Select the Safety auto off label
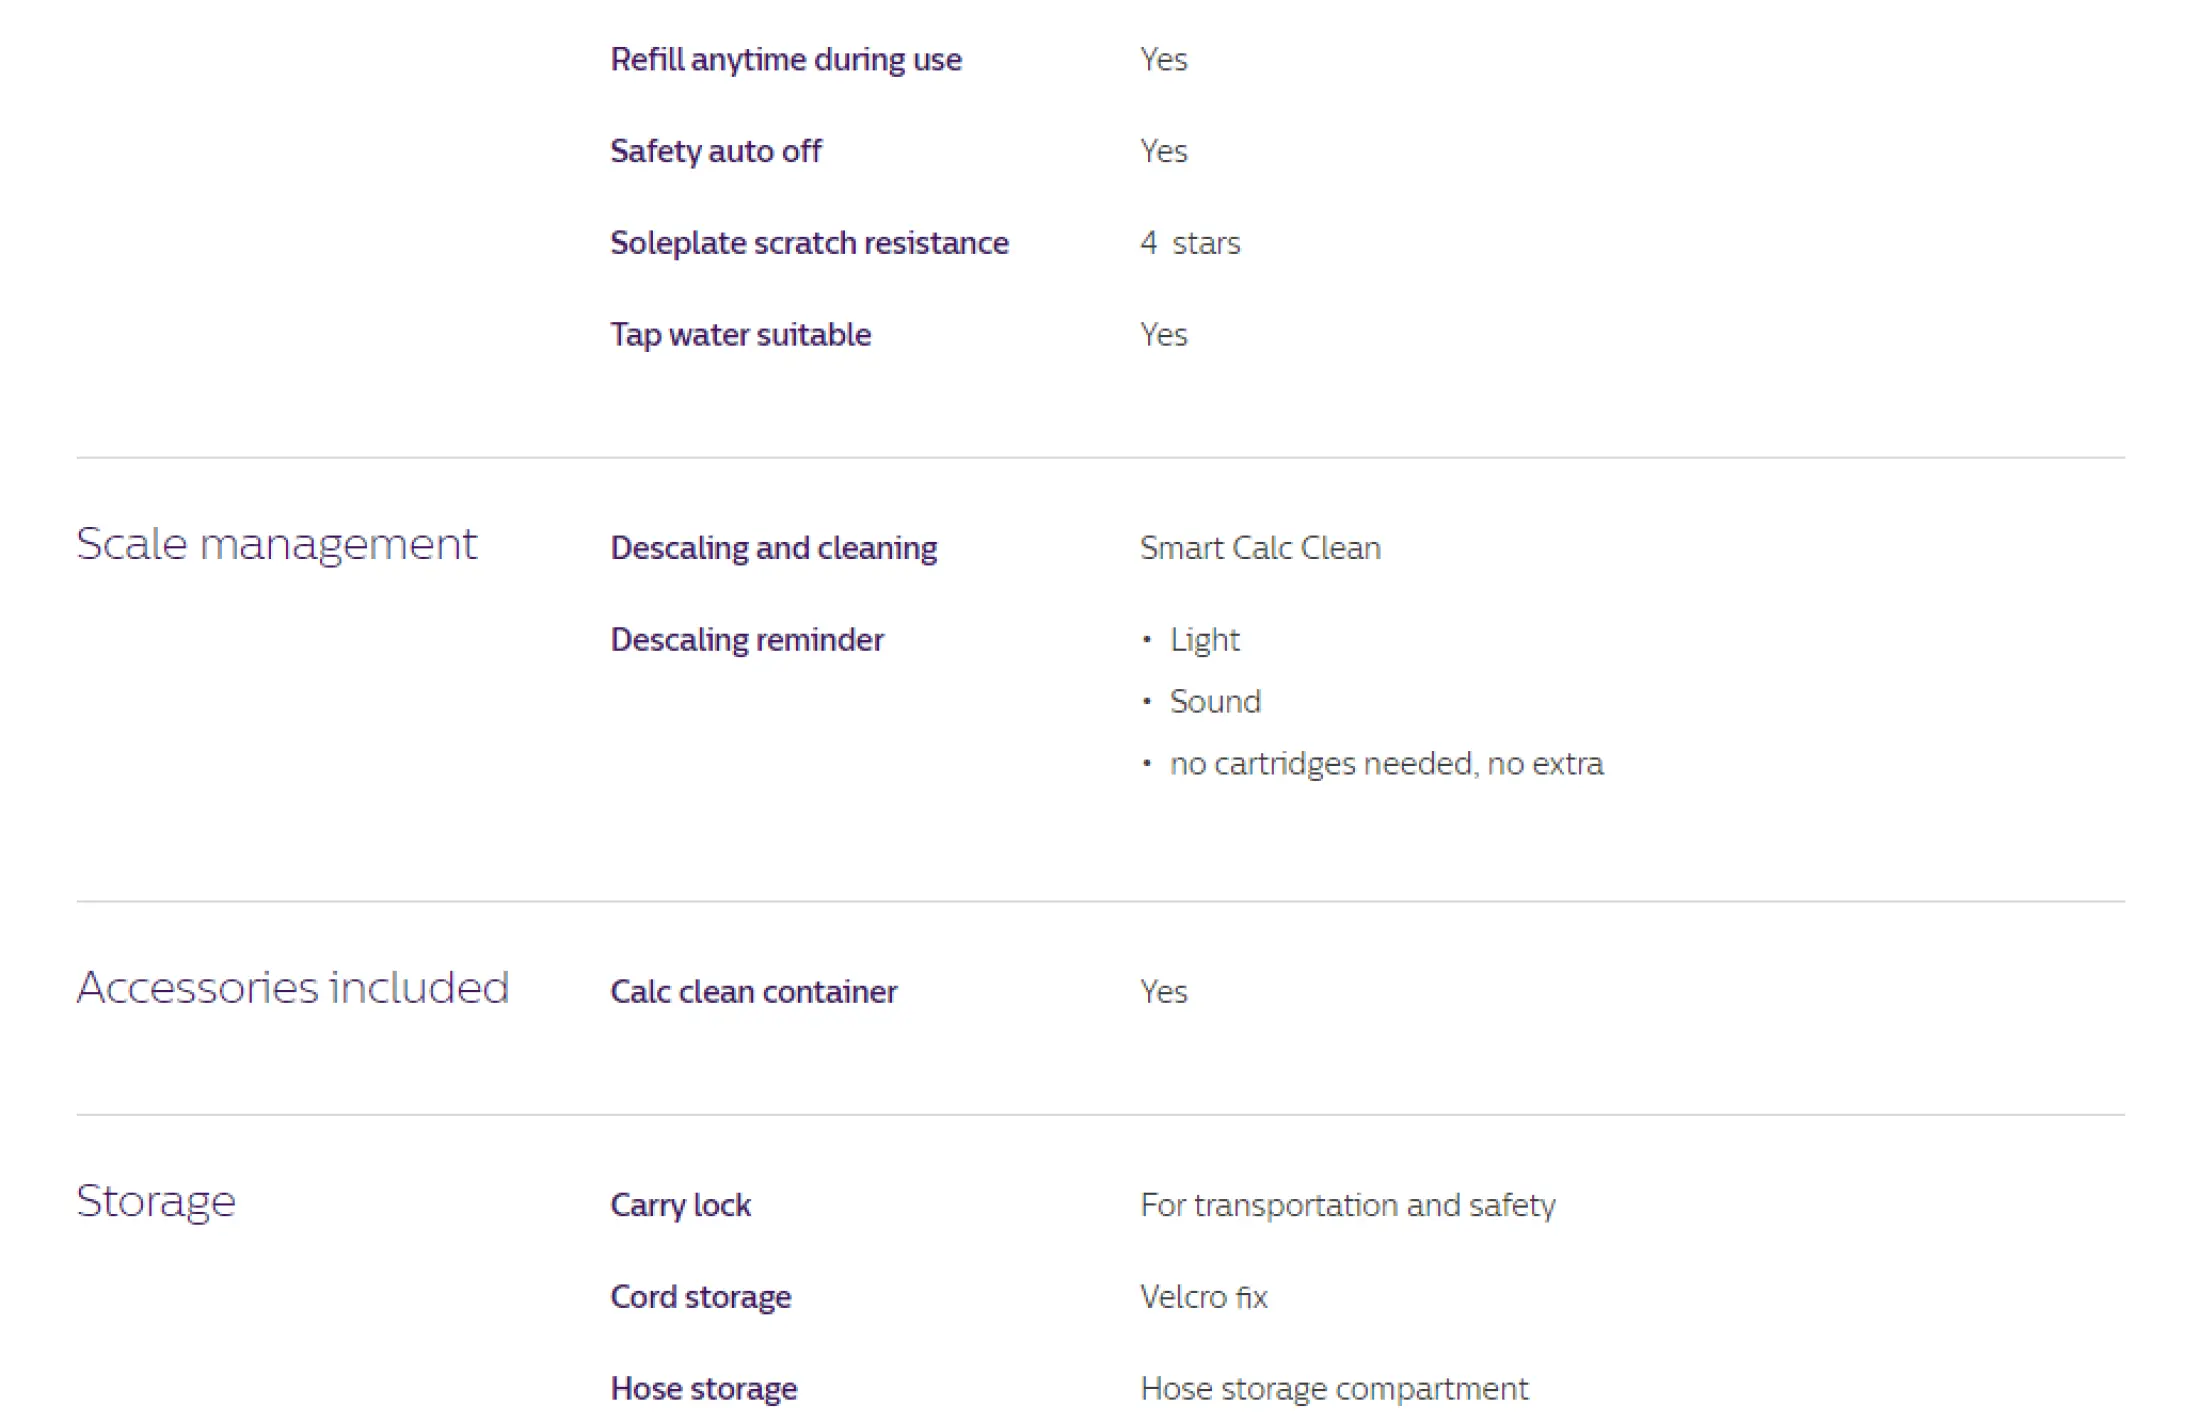2200x1421 pixels. pos(716,151)
